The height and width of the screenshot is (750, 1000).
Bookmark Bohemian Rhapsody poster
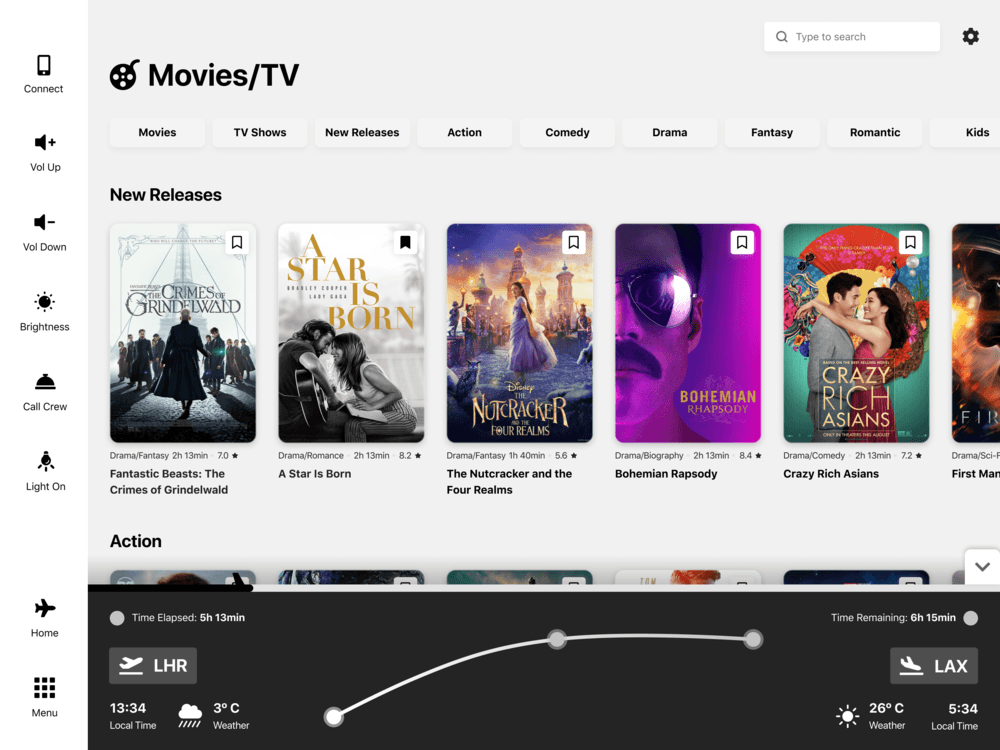(742, 242)
